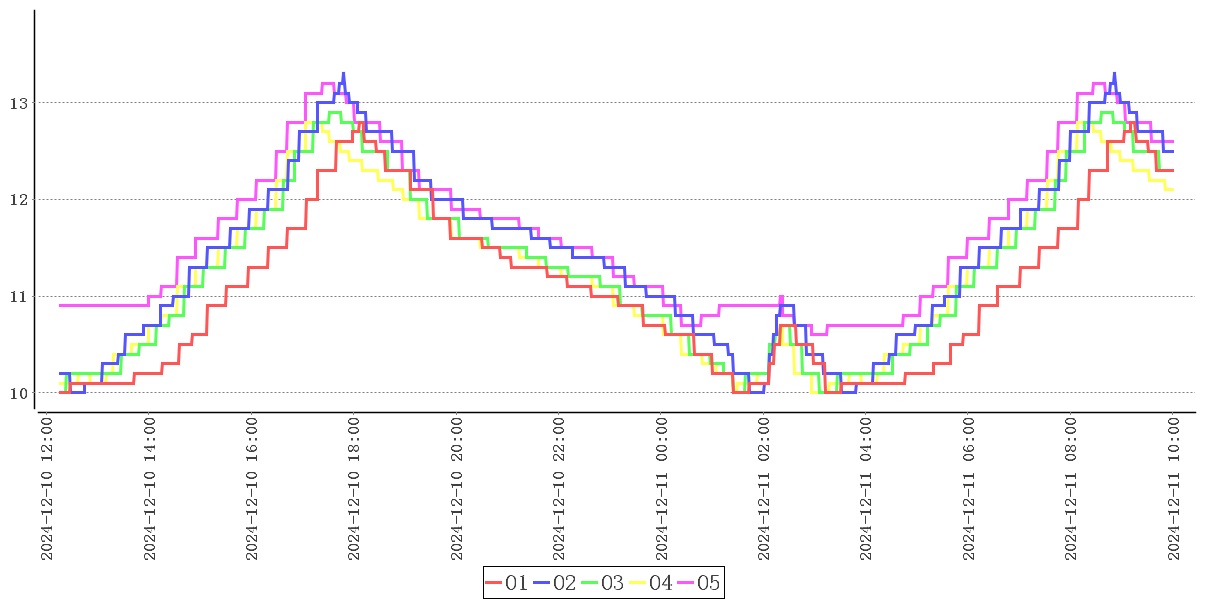Screen dimensions: 1207x600
Task: Select the 2024-12-11 06:00 time tick label
Action: [x=969, y=489]
